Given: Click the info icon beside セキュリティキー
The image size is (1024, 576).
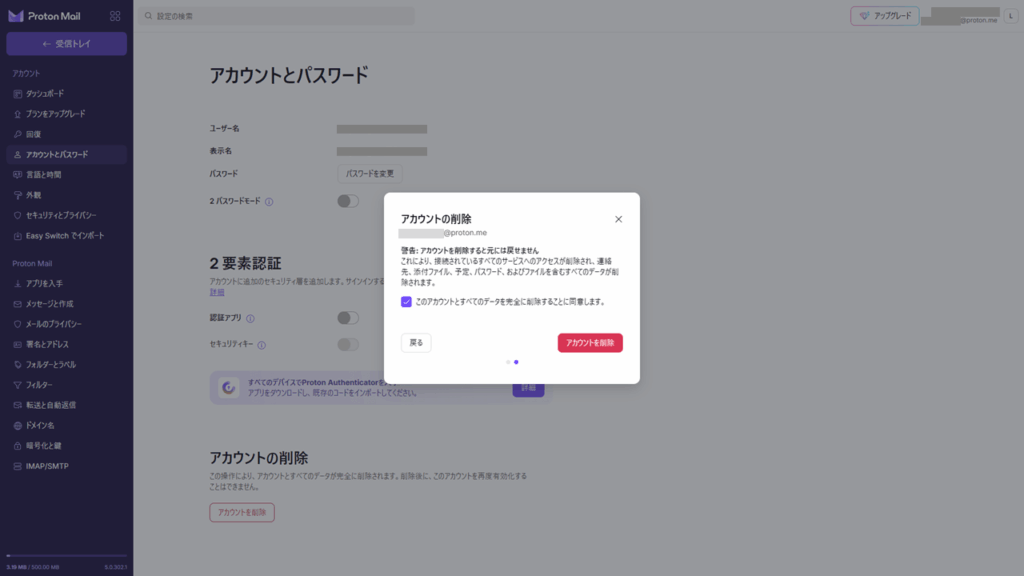Looking at the screenshot, I should (x=262, y=345).
